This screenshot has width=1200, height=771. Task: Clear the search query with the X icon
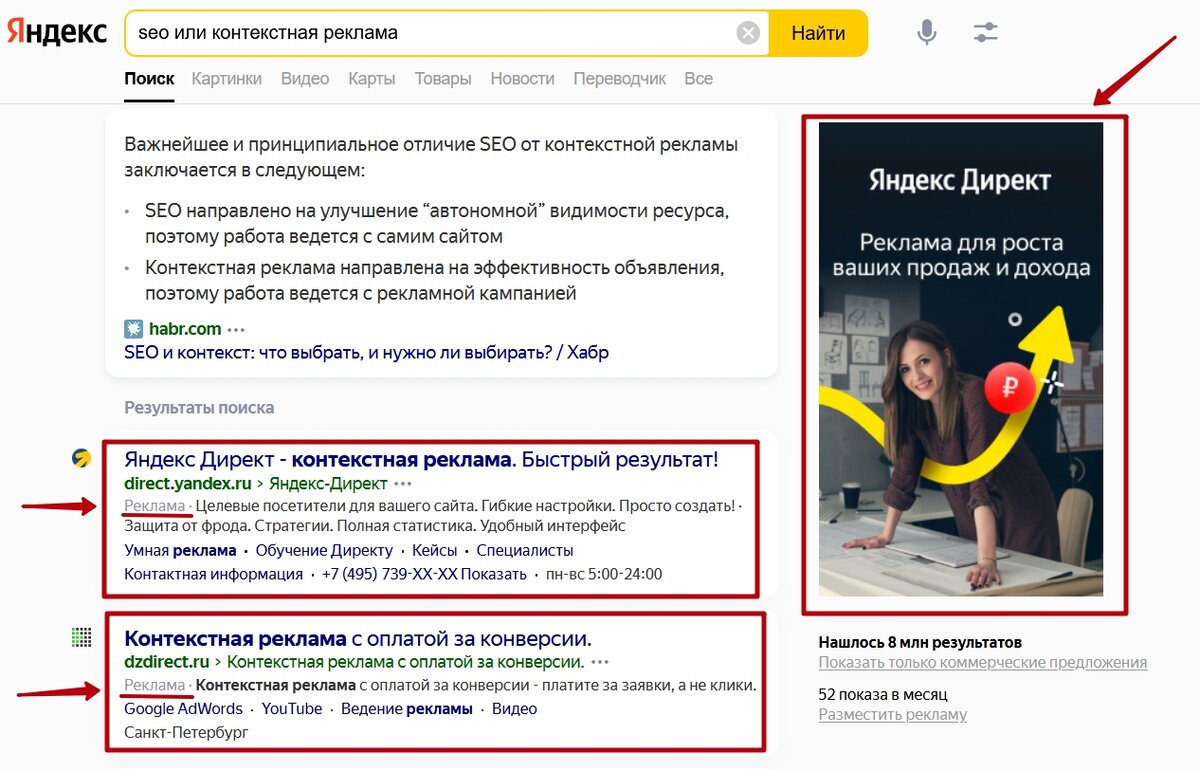pos(747,32)
